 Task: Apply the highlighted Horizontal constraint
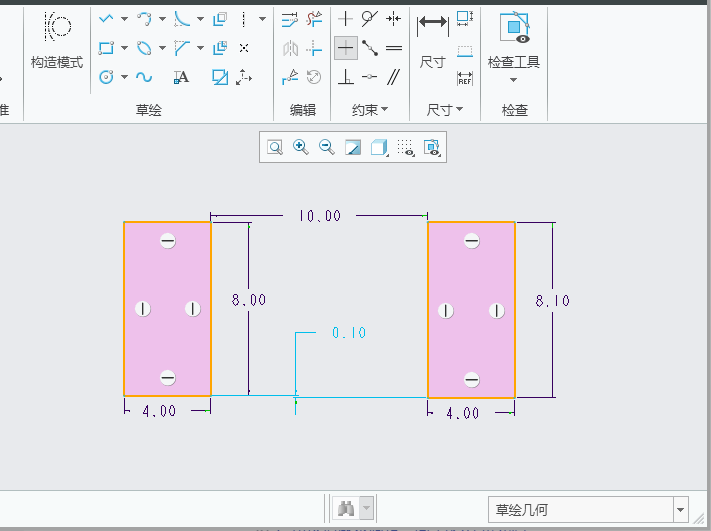click(346, 48)
